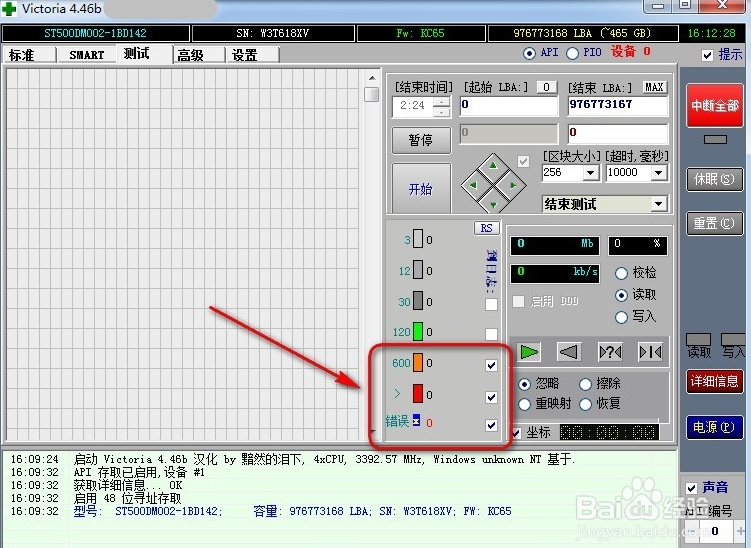Click the left arrow in diamond navigator
This screenshot has height=548, width=751.
[x=473, y=185]
